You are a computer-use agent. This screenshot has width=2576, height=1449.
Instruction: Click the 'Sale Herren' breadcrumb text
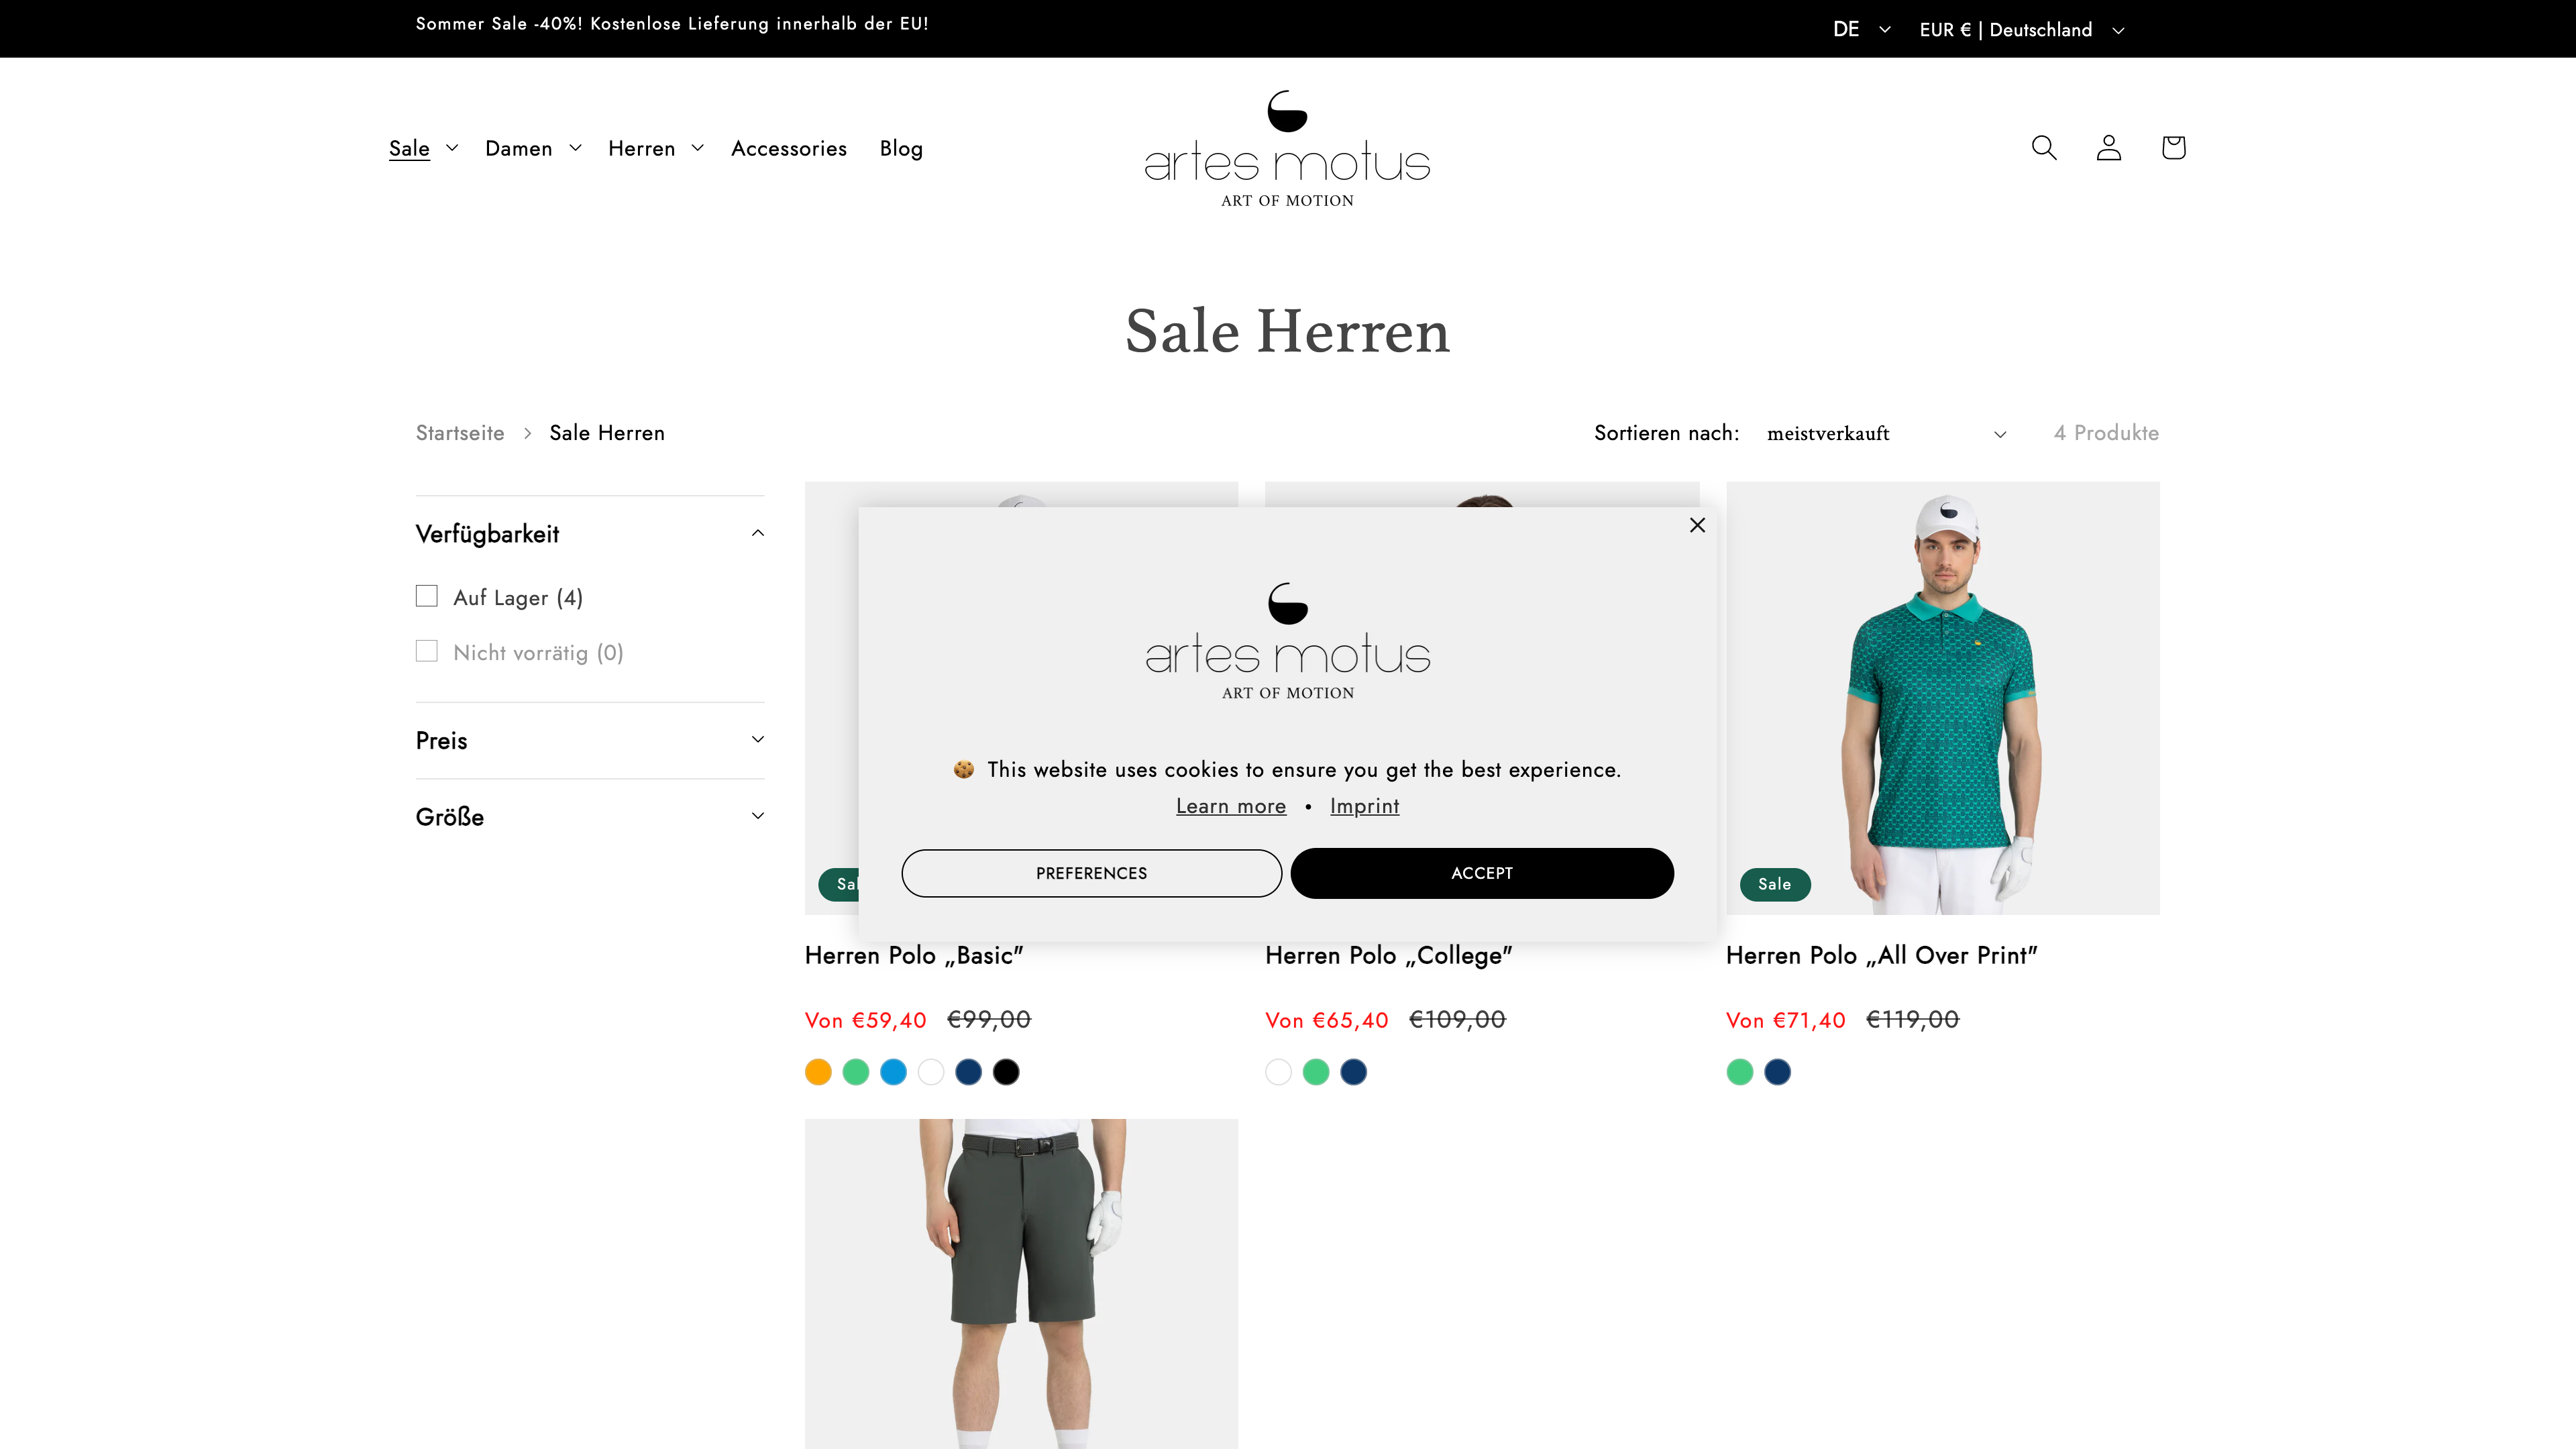pos(607,433)
